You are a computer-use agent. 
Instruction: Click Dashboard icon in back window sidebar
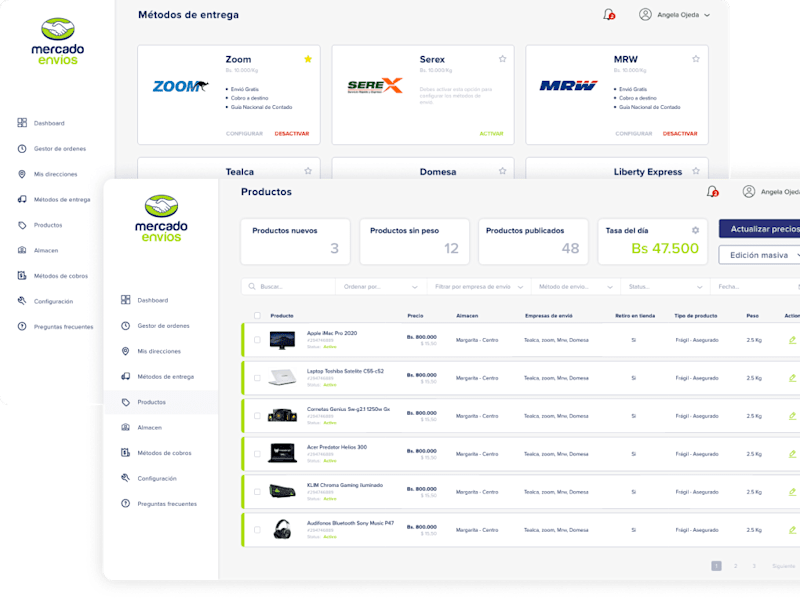click(x=22, y=123)
